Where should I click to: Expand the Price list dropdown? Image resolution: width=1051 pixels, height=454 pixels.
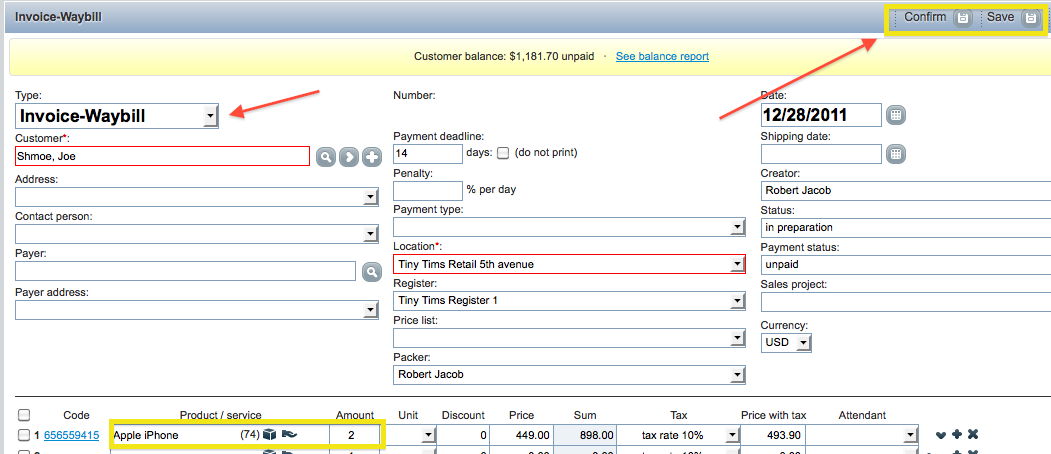pyautogui.click(x=737, y=338)
